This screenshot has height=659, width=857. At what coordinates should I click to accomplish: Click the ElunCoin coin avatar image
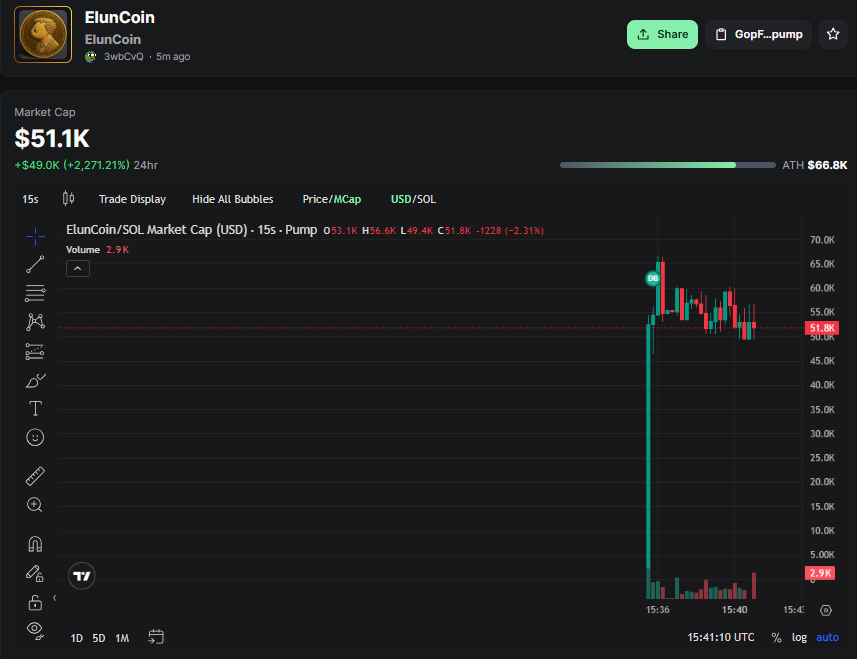pos(43,34)
